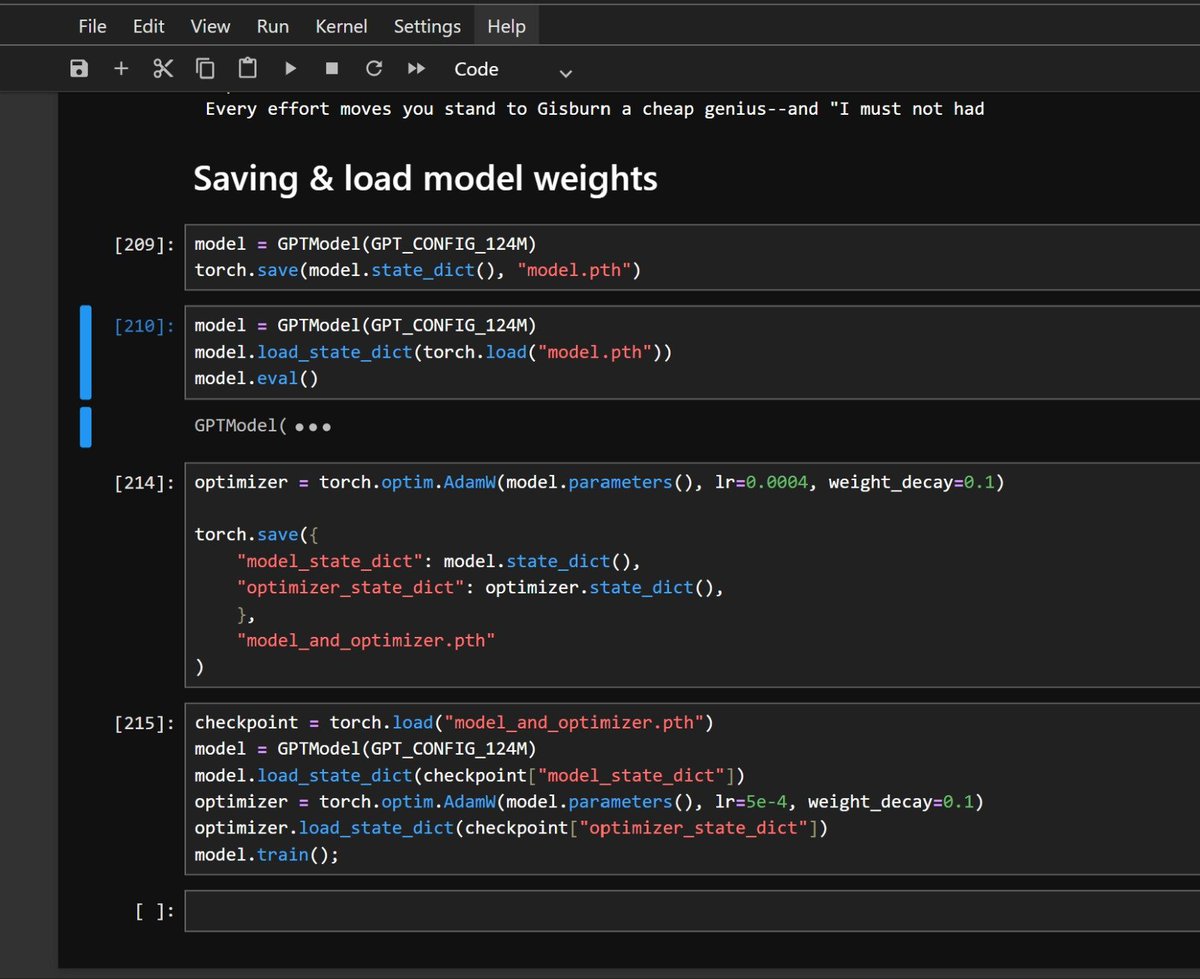Image resolution: width=1200 pixels, height=979 pixels.
Task: Click the checkpoint = torch.load line in cell 215
Action: (x=454, y=722)
